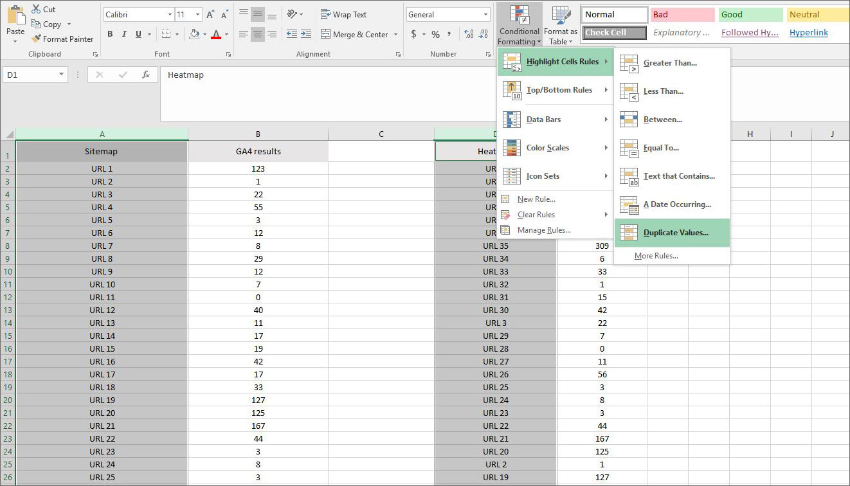The width and height of the screenshot is (850, 486).
Task: Apply the Neutral cell style
Action: point(818,15)
